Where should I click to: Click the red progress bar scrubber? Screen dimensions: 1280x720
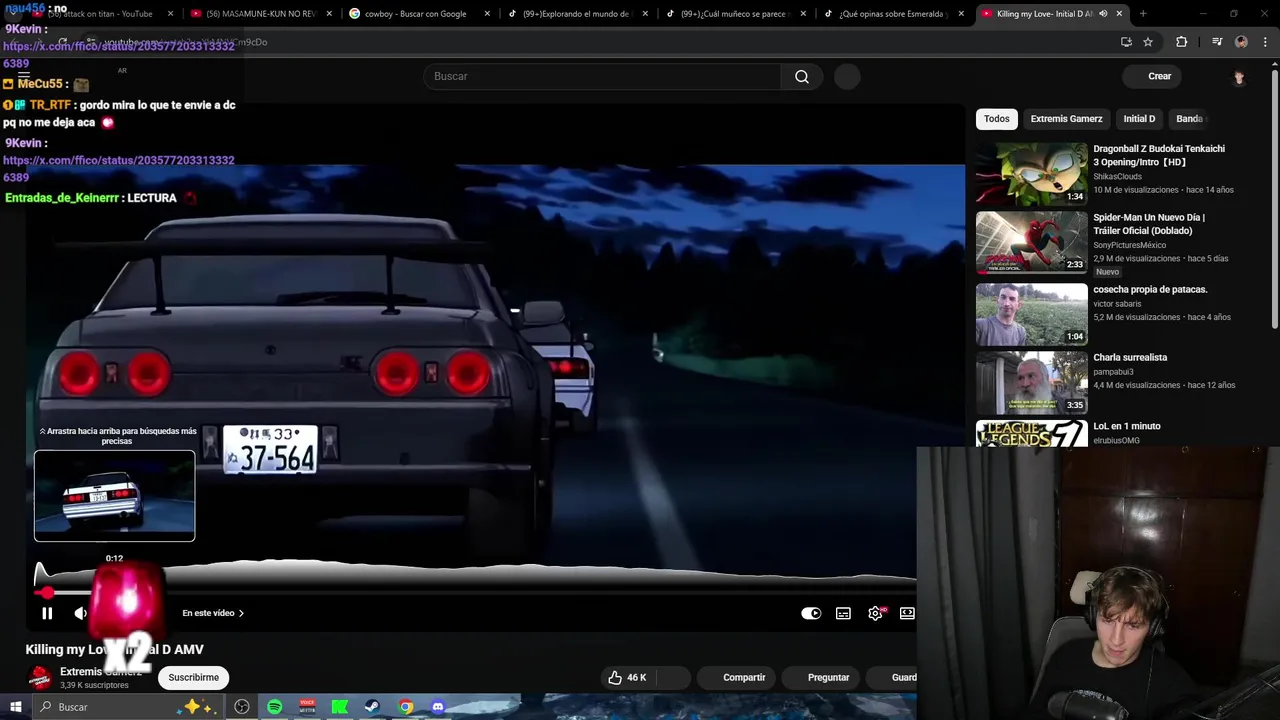point(47,592)
